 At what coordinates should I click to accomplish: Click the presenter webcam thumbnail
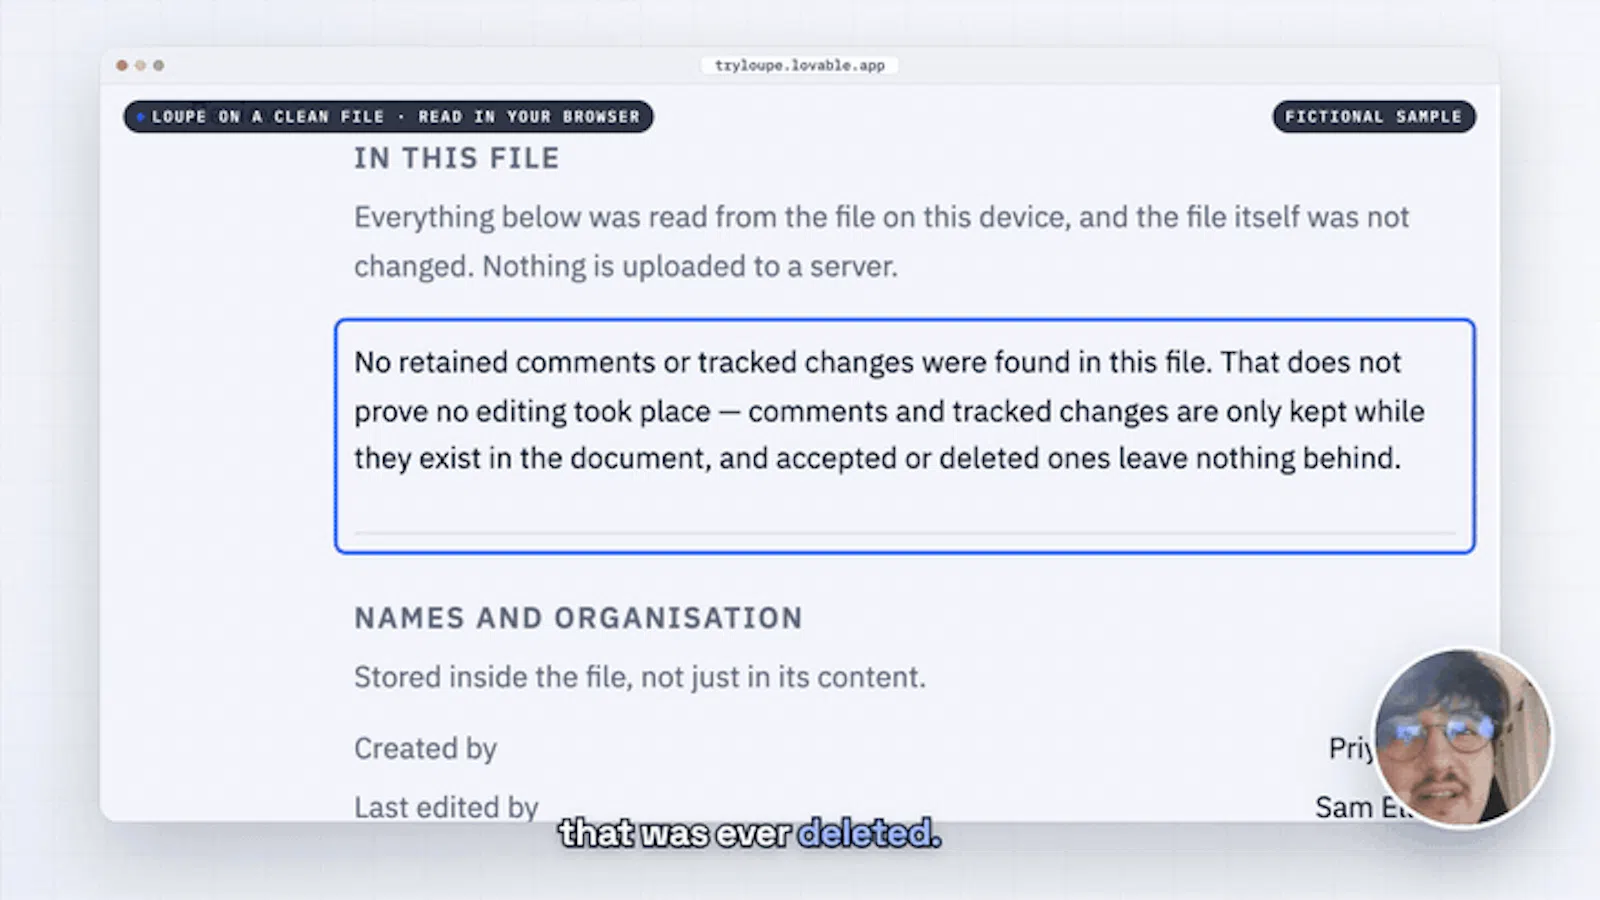coord(1462,738)
